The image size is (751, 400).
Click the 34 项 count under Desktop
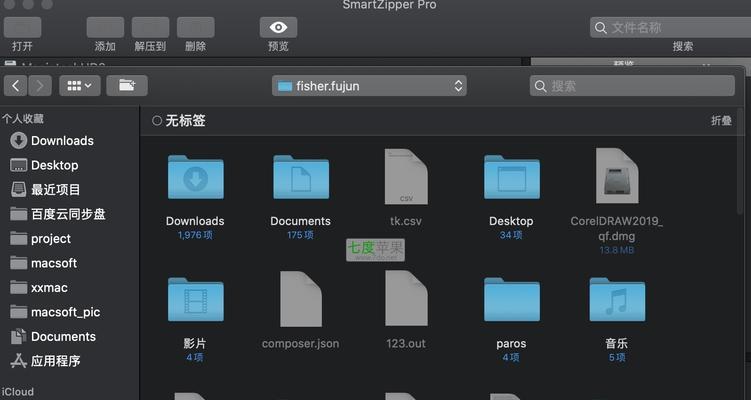(x=511, y=235)
